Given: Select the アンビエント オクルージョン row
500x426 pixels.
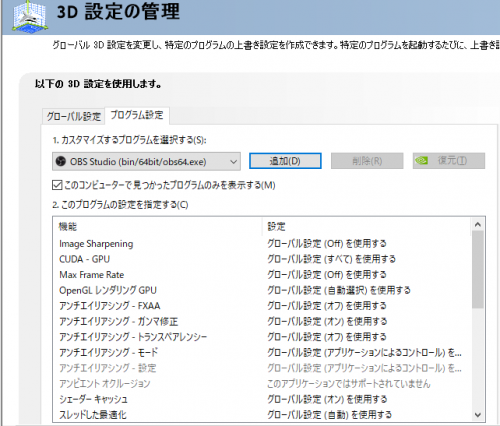Looking at the screenshot, I should 262,384.
